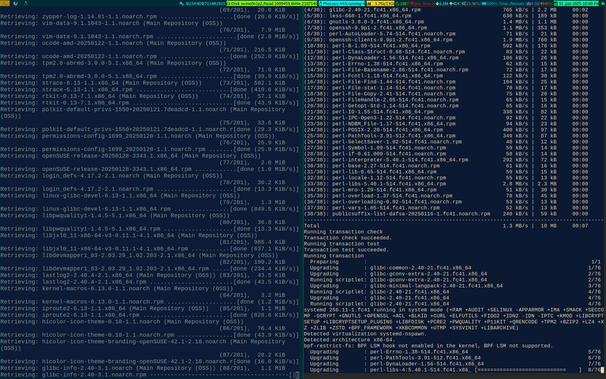Image resolution: width=606 pixels, height=379 pixels.
Task: Click 'Detected architecture x86-64.' line
Action: click(x=349, y=340)
